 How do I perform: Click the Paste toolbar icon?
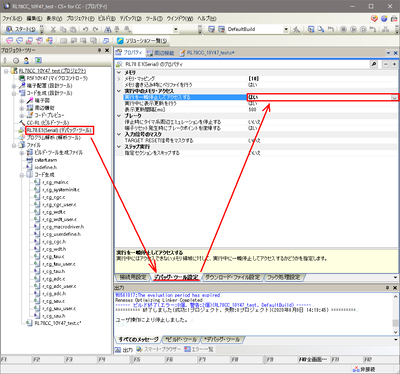[x=73, y=30]
